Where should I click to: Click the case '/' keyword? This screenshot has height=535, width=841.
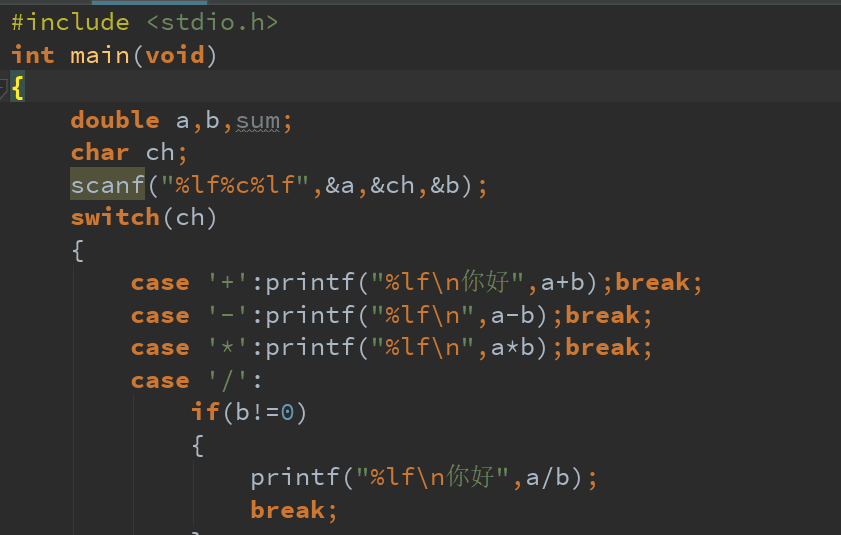(160, 381)
